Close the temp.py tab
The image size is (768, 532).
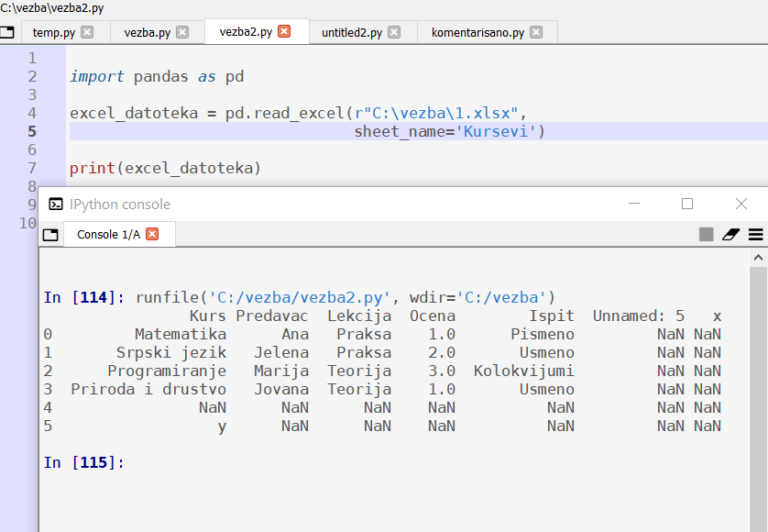click(87, 32)
